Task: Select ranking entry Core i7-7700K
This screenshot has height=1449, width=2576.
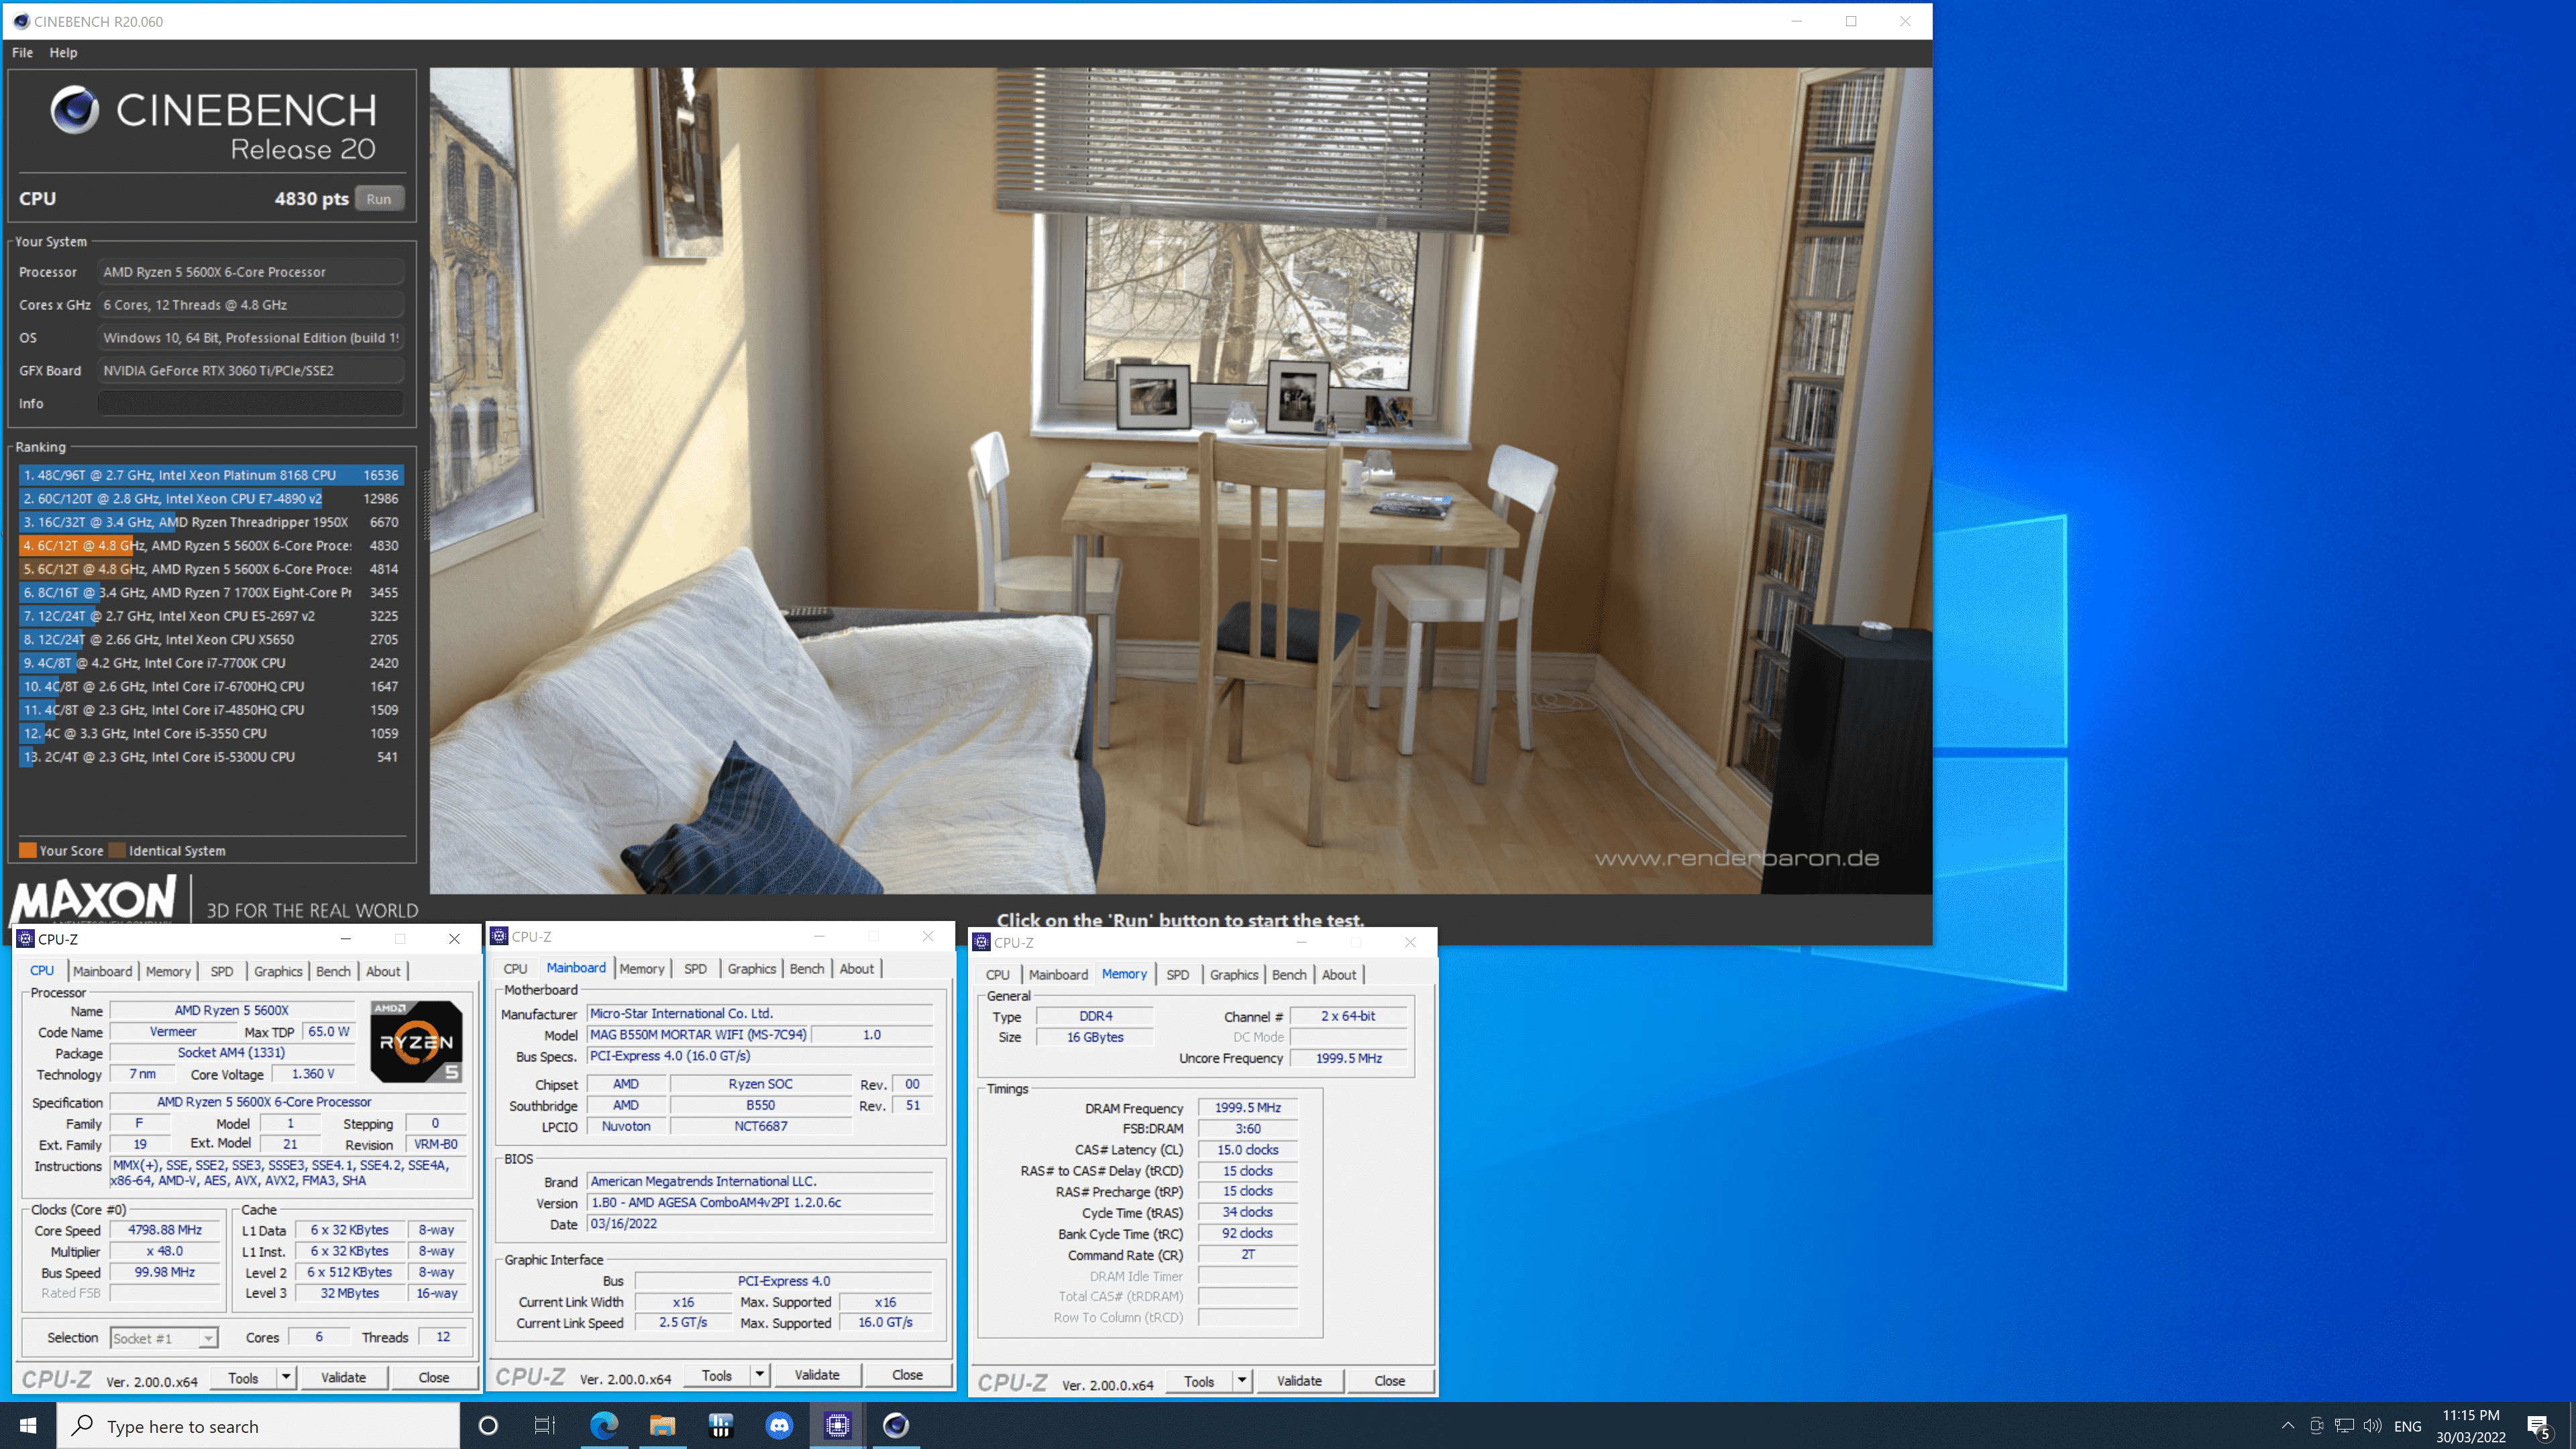Action: 211,663
